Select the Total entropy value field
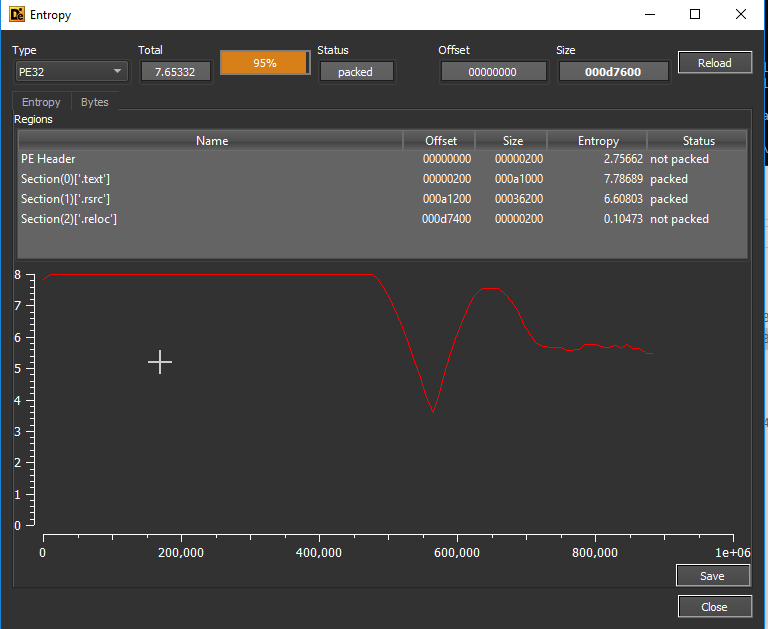This screenshot has width=768, height=629. 176,72
